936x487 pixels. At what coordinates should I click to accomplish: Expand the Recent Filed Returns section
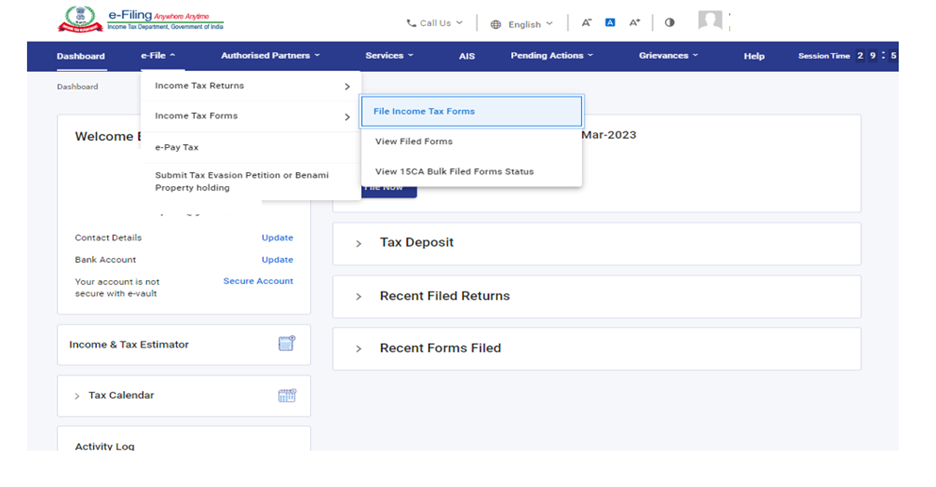tap(444, 296)
